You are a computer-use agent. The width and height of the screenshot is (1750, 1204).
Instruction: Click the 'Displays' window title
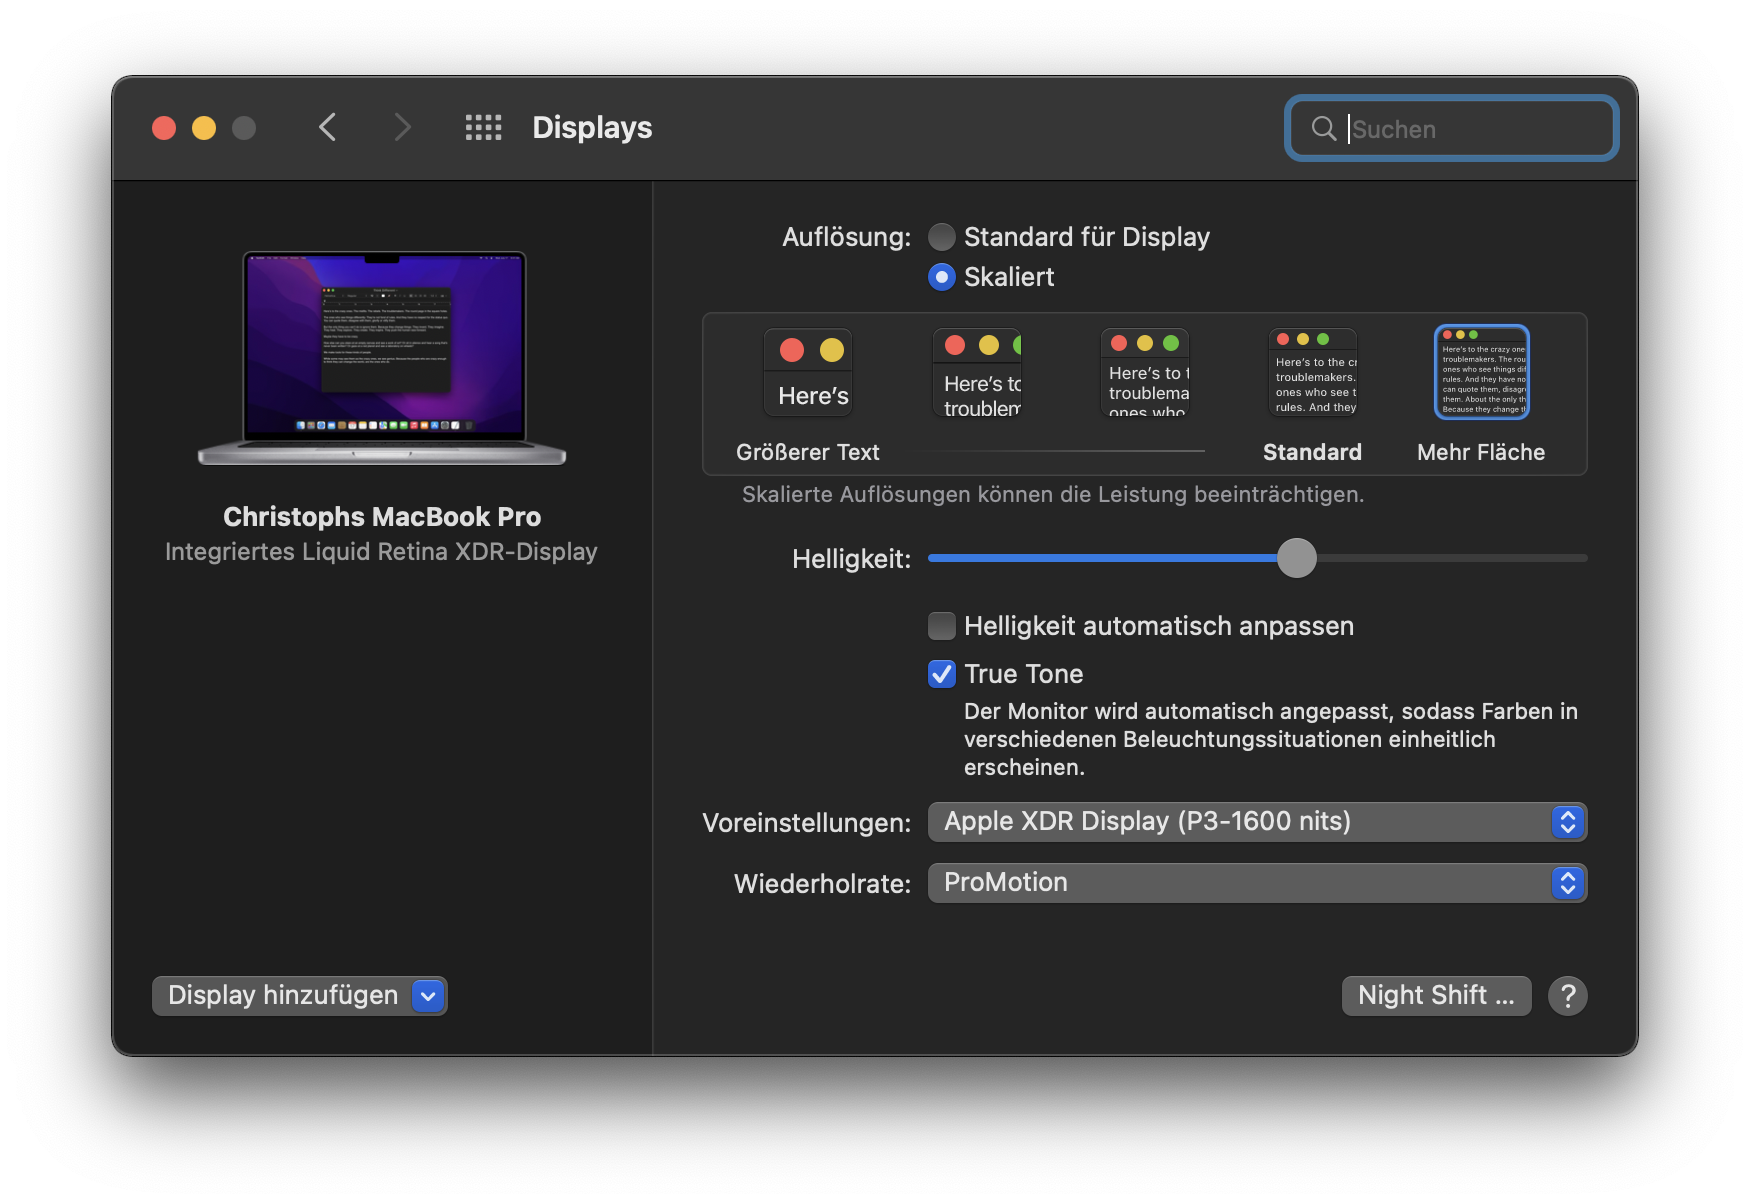point(592,128)
